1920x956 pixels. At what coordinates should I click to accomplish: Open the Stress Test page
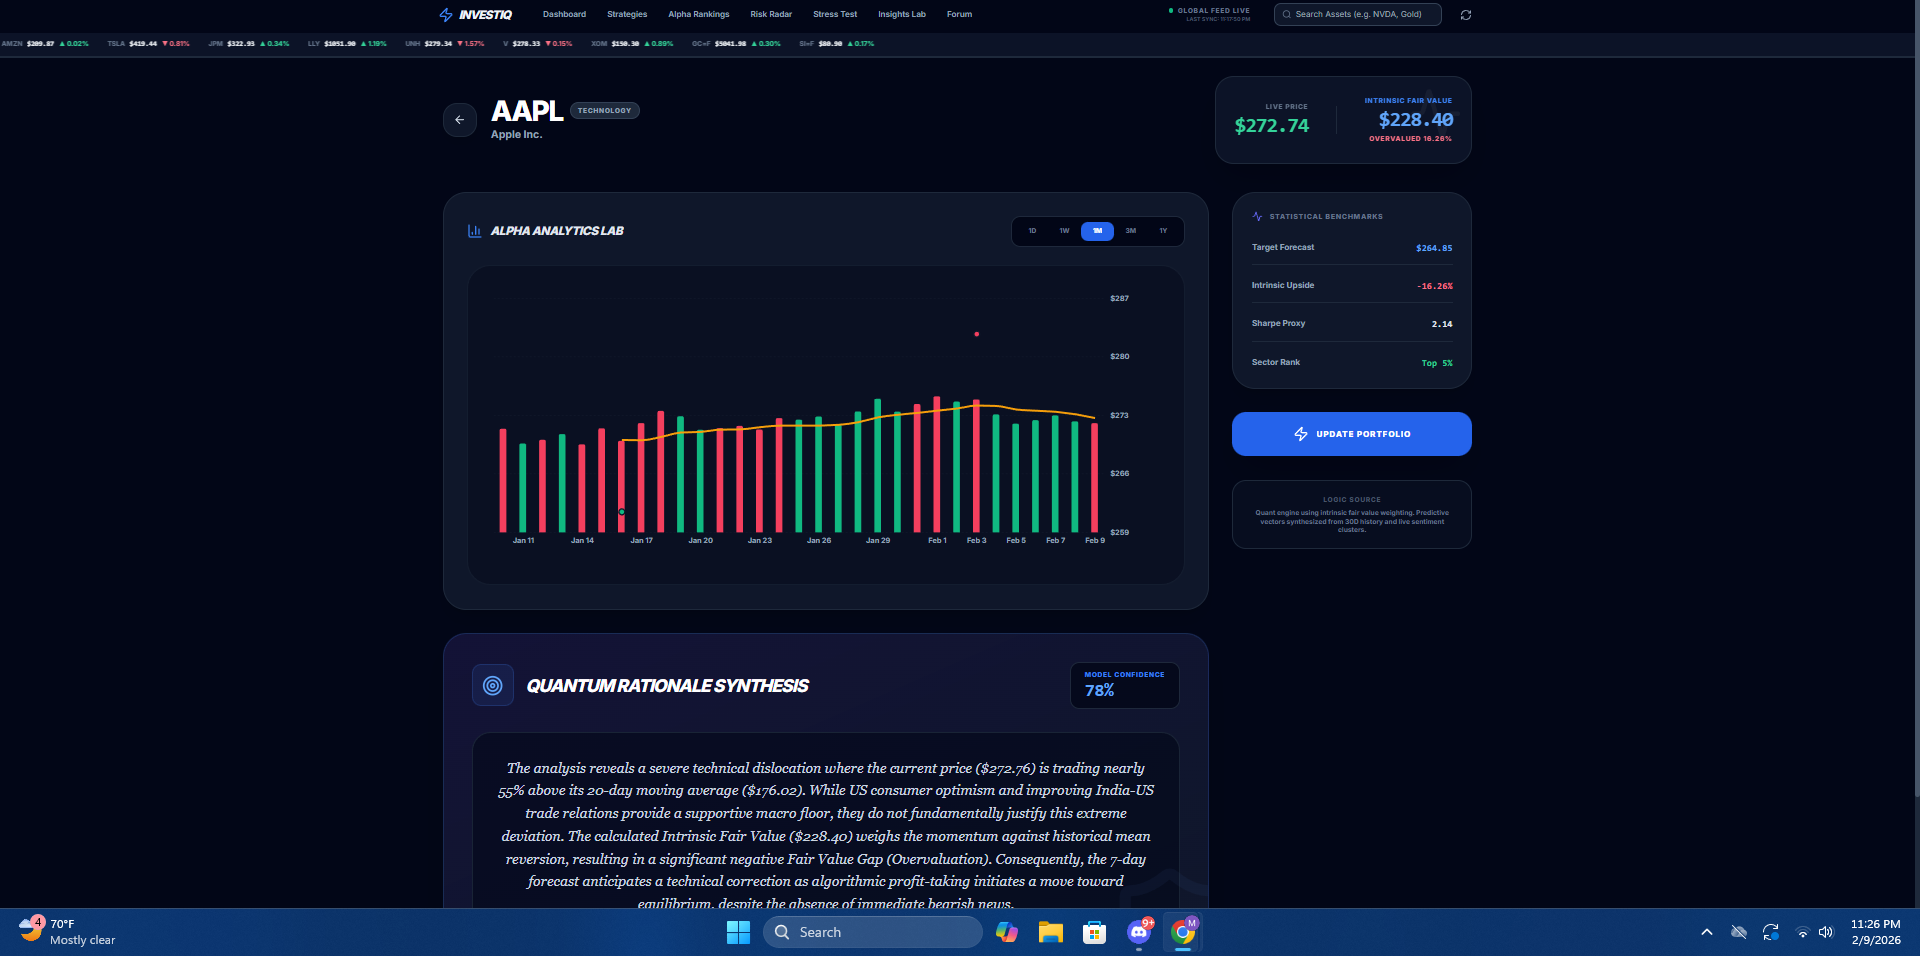coord(835,15)
